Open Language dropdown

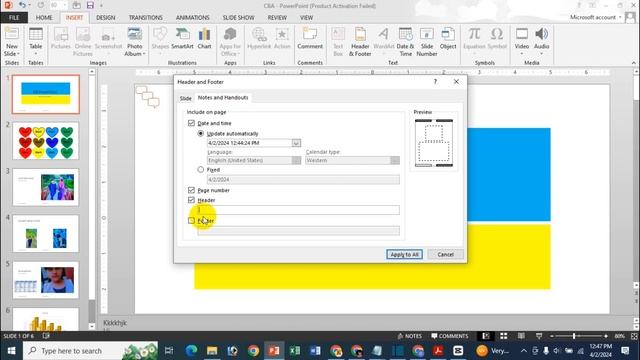click(x=296, y=160)
